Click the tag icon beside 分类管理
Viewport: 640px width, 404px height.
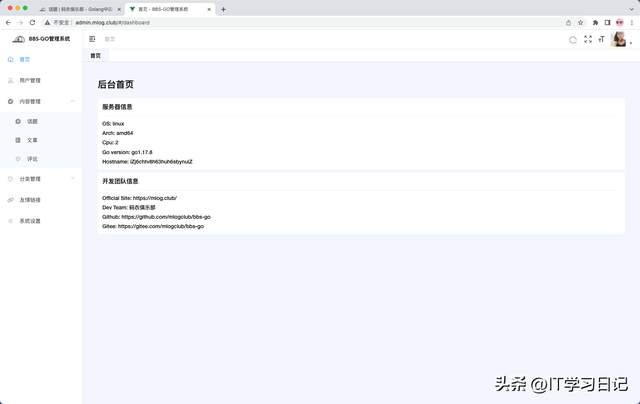pos(11,179)
